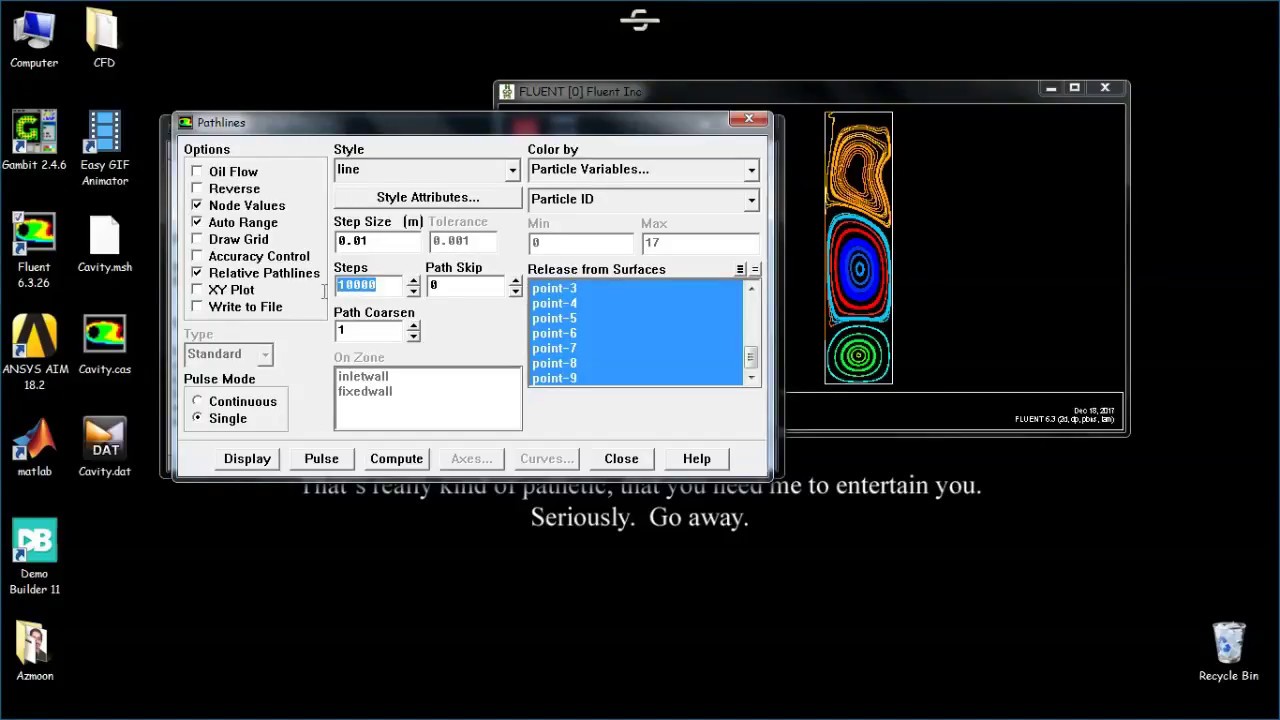
Task: Uncheck the Auto Range option
Action: click(x=197, y=223)
